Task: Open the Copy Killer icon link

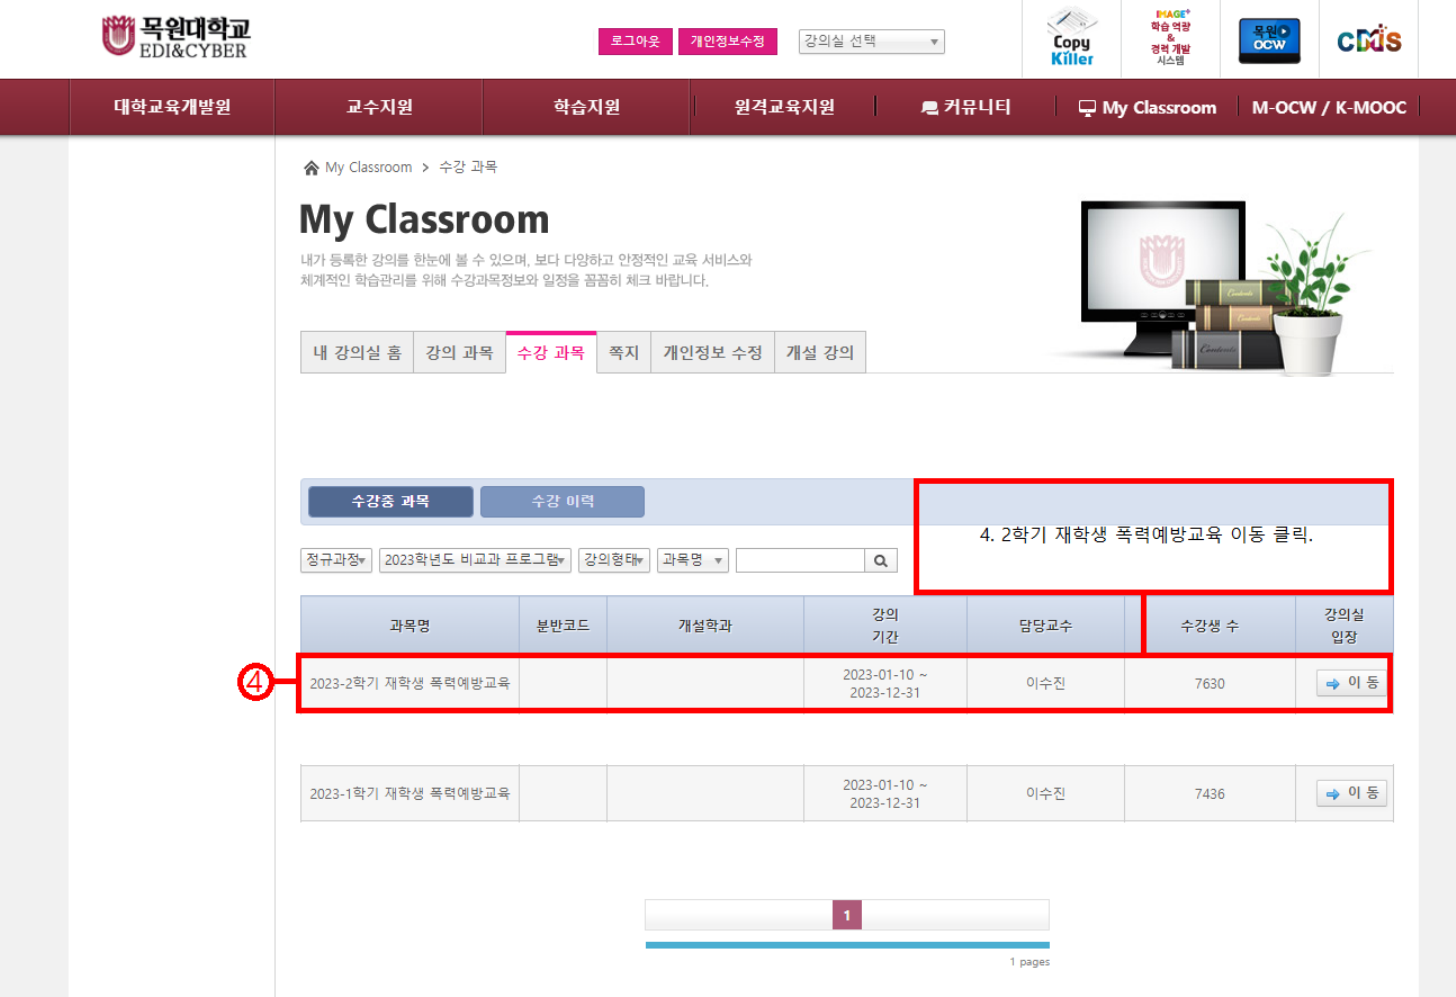Action: point(1071,38)
